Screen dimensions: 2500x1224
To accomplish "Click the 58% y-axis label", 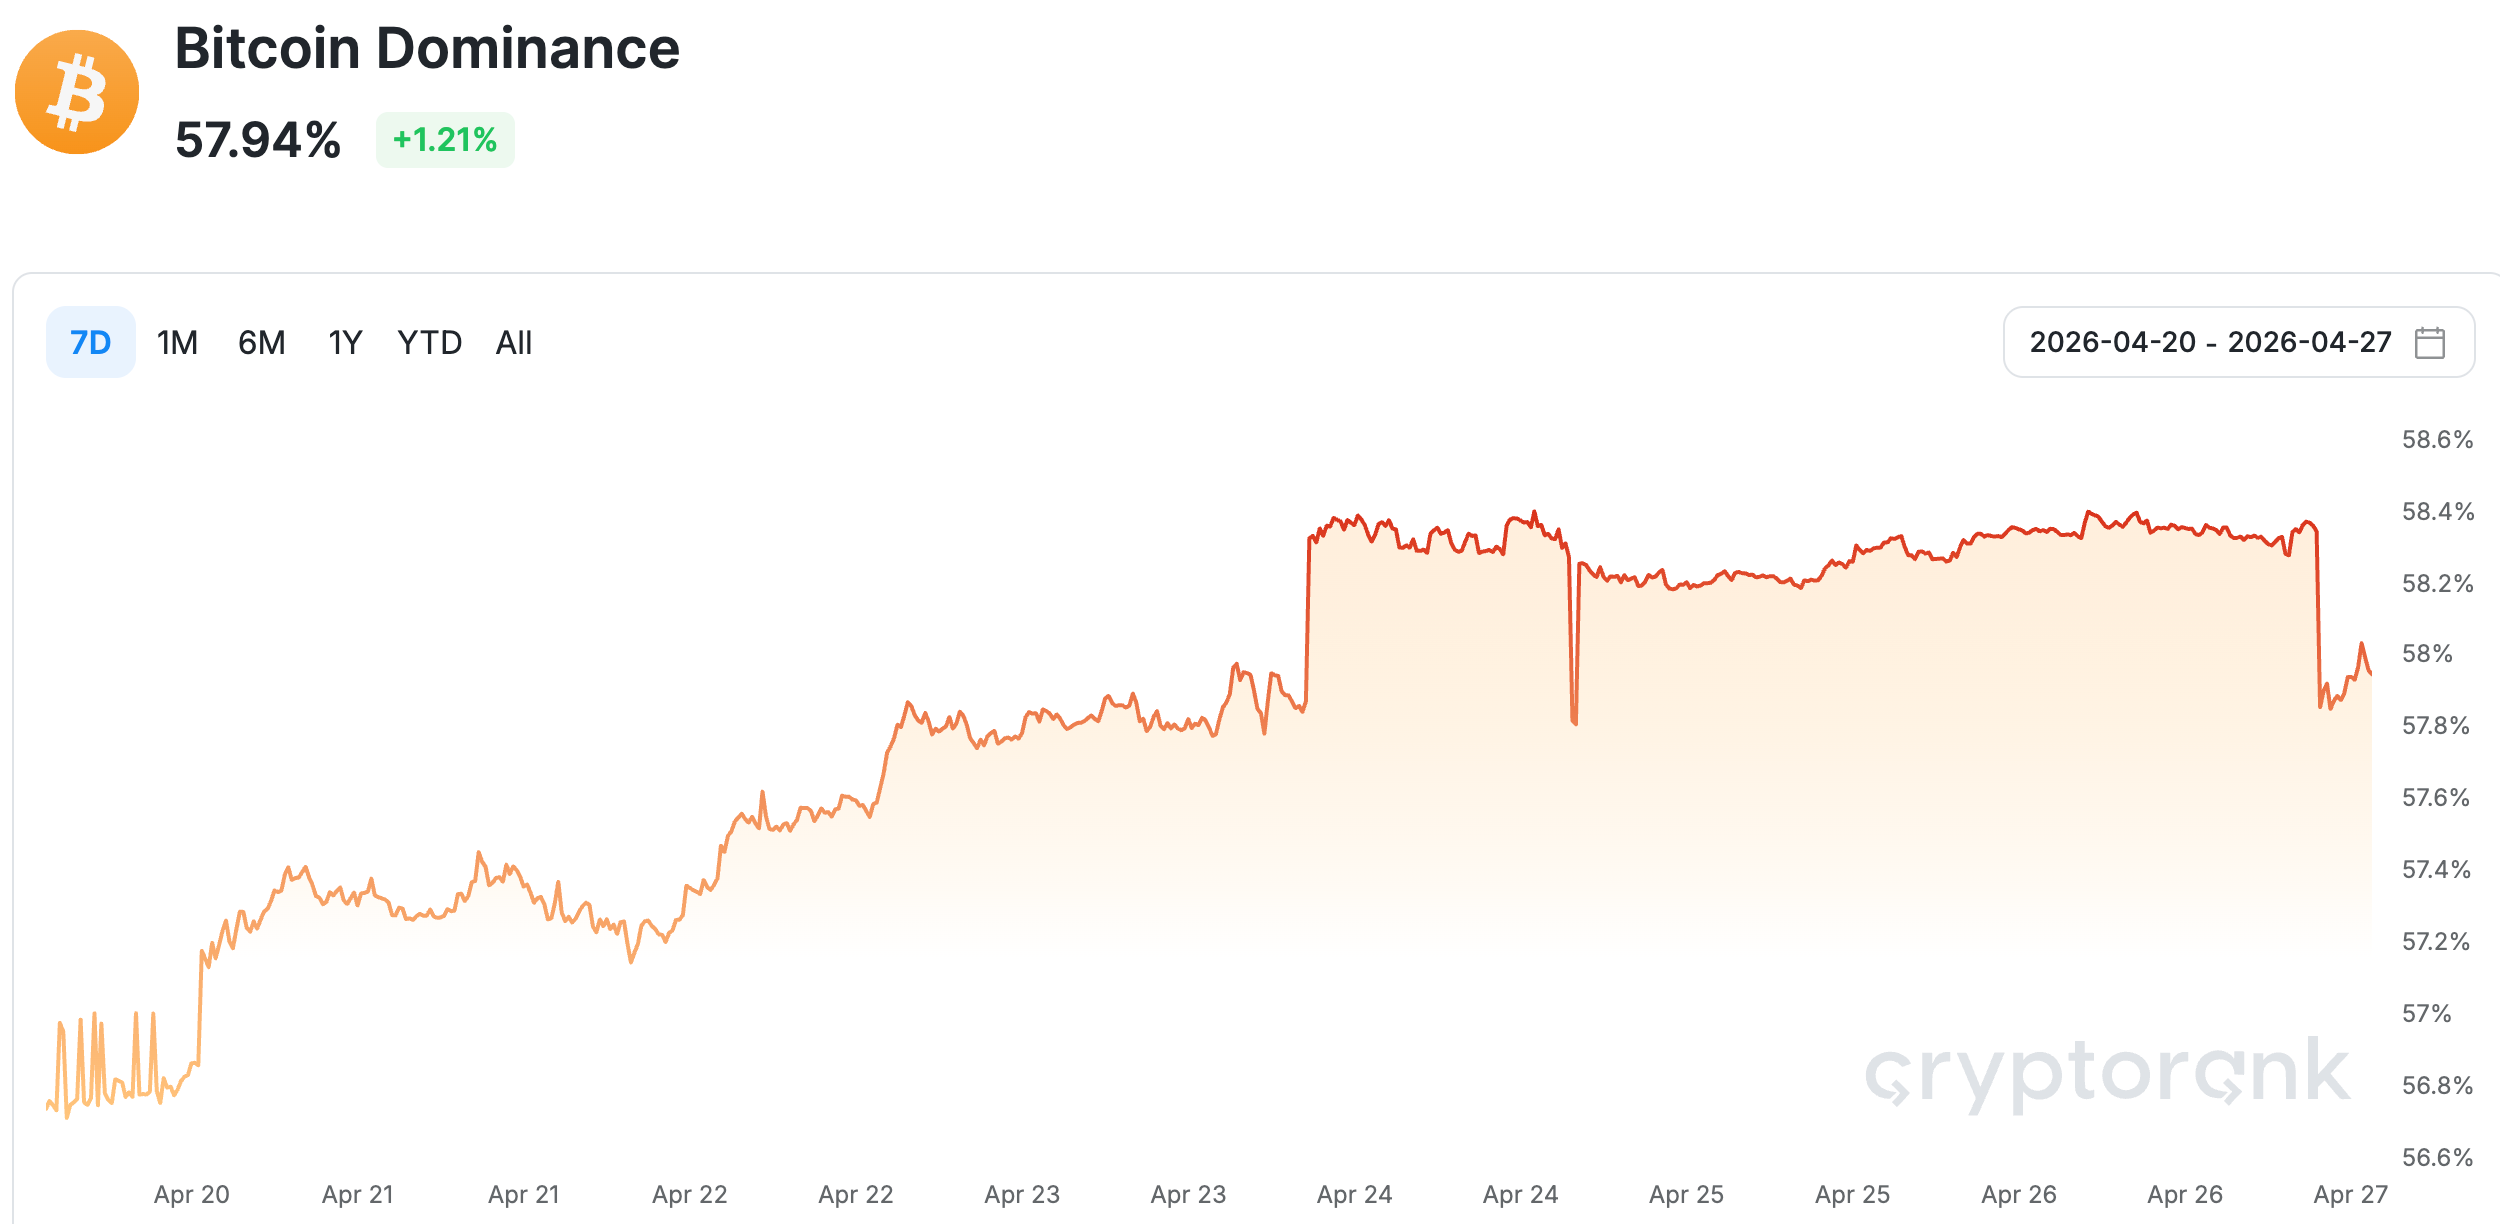I will [x=2427, y=654].
